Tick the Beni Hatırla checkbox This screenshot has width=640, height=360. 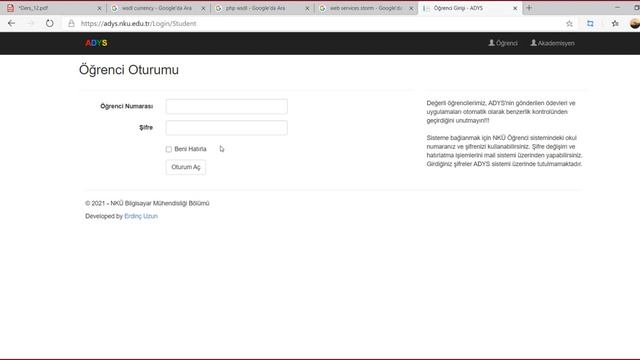click(x=169, y=149)
